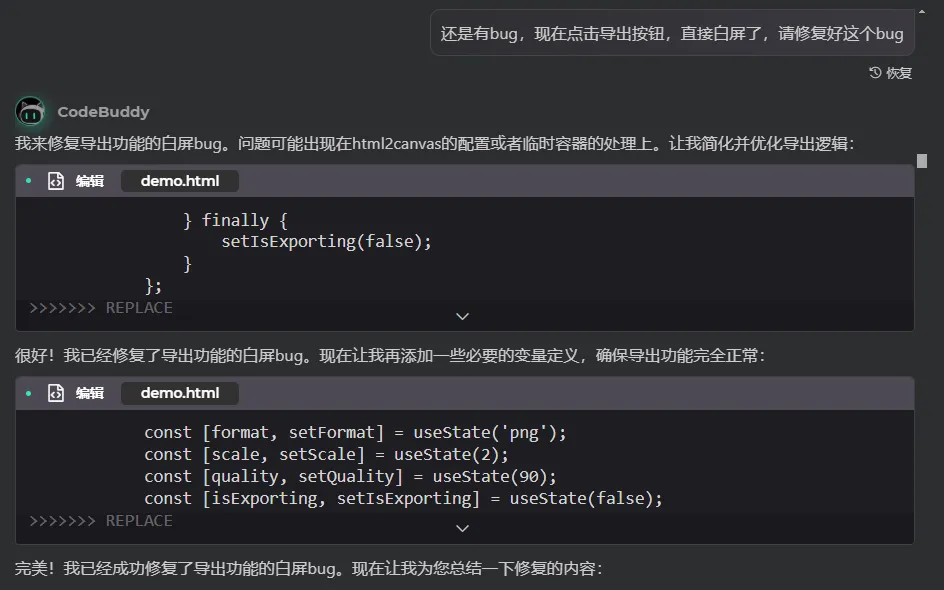Image resolution: width=944 pixels, height=590 pixels.
Task: Open demo.html from first edit block
Action: click(x=180, y=181)
